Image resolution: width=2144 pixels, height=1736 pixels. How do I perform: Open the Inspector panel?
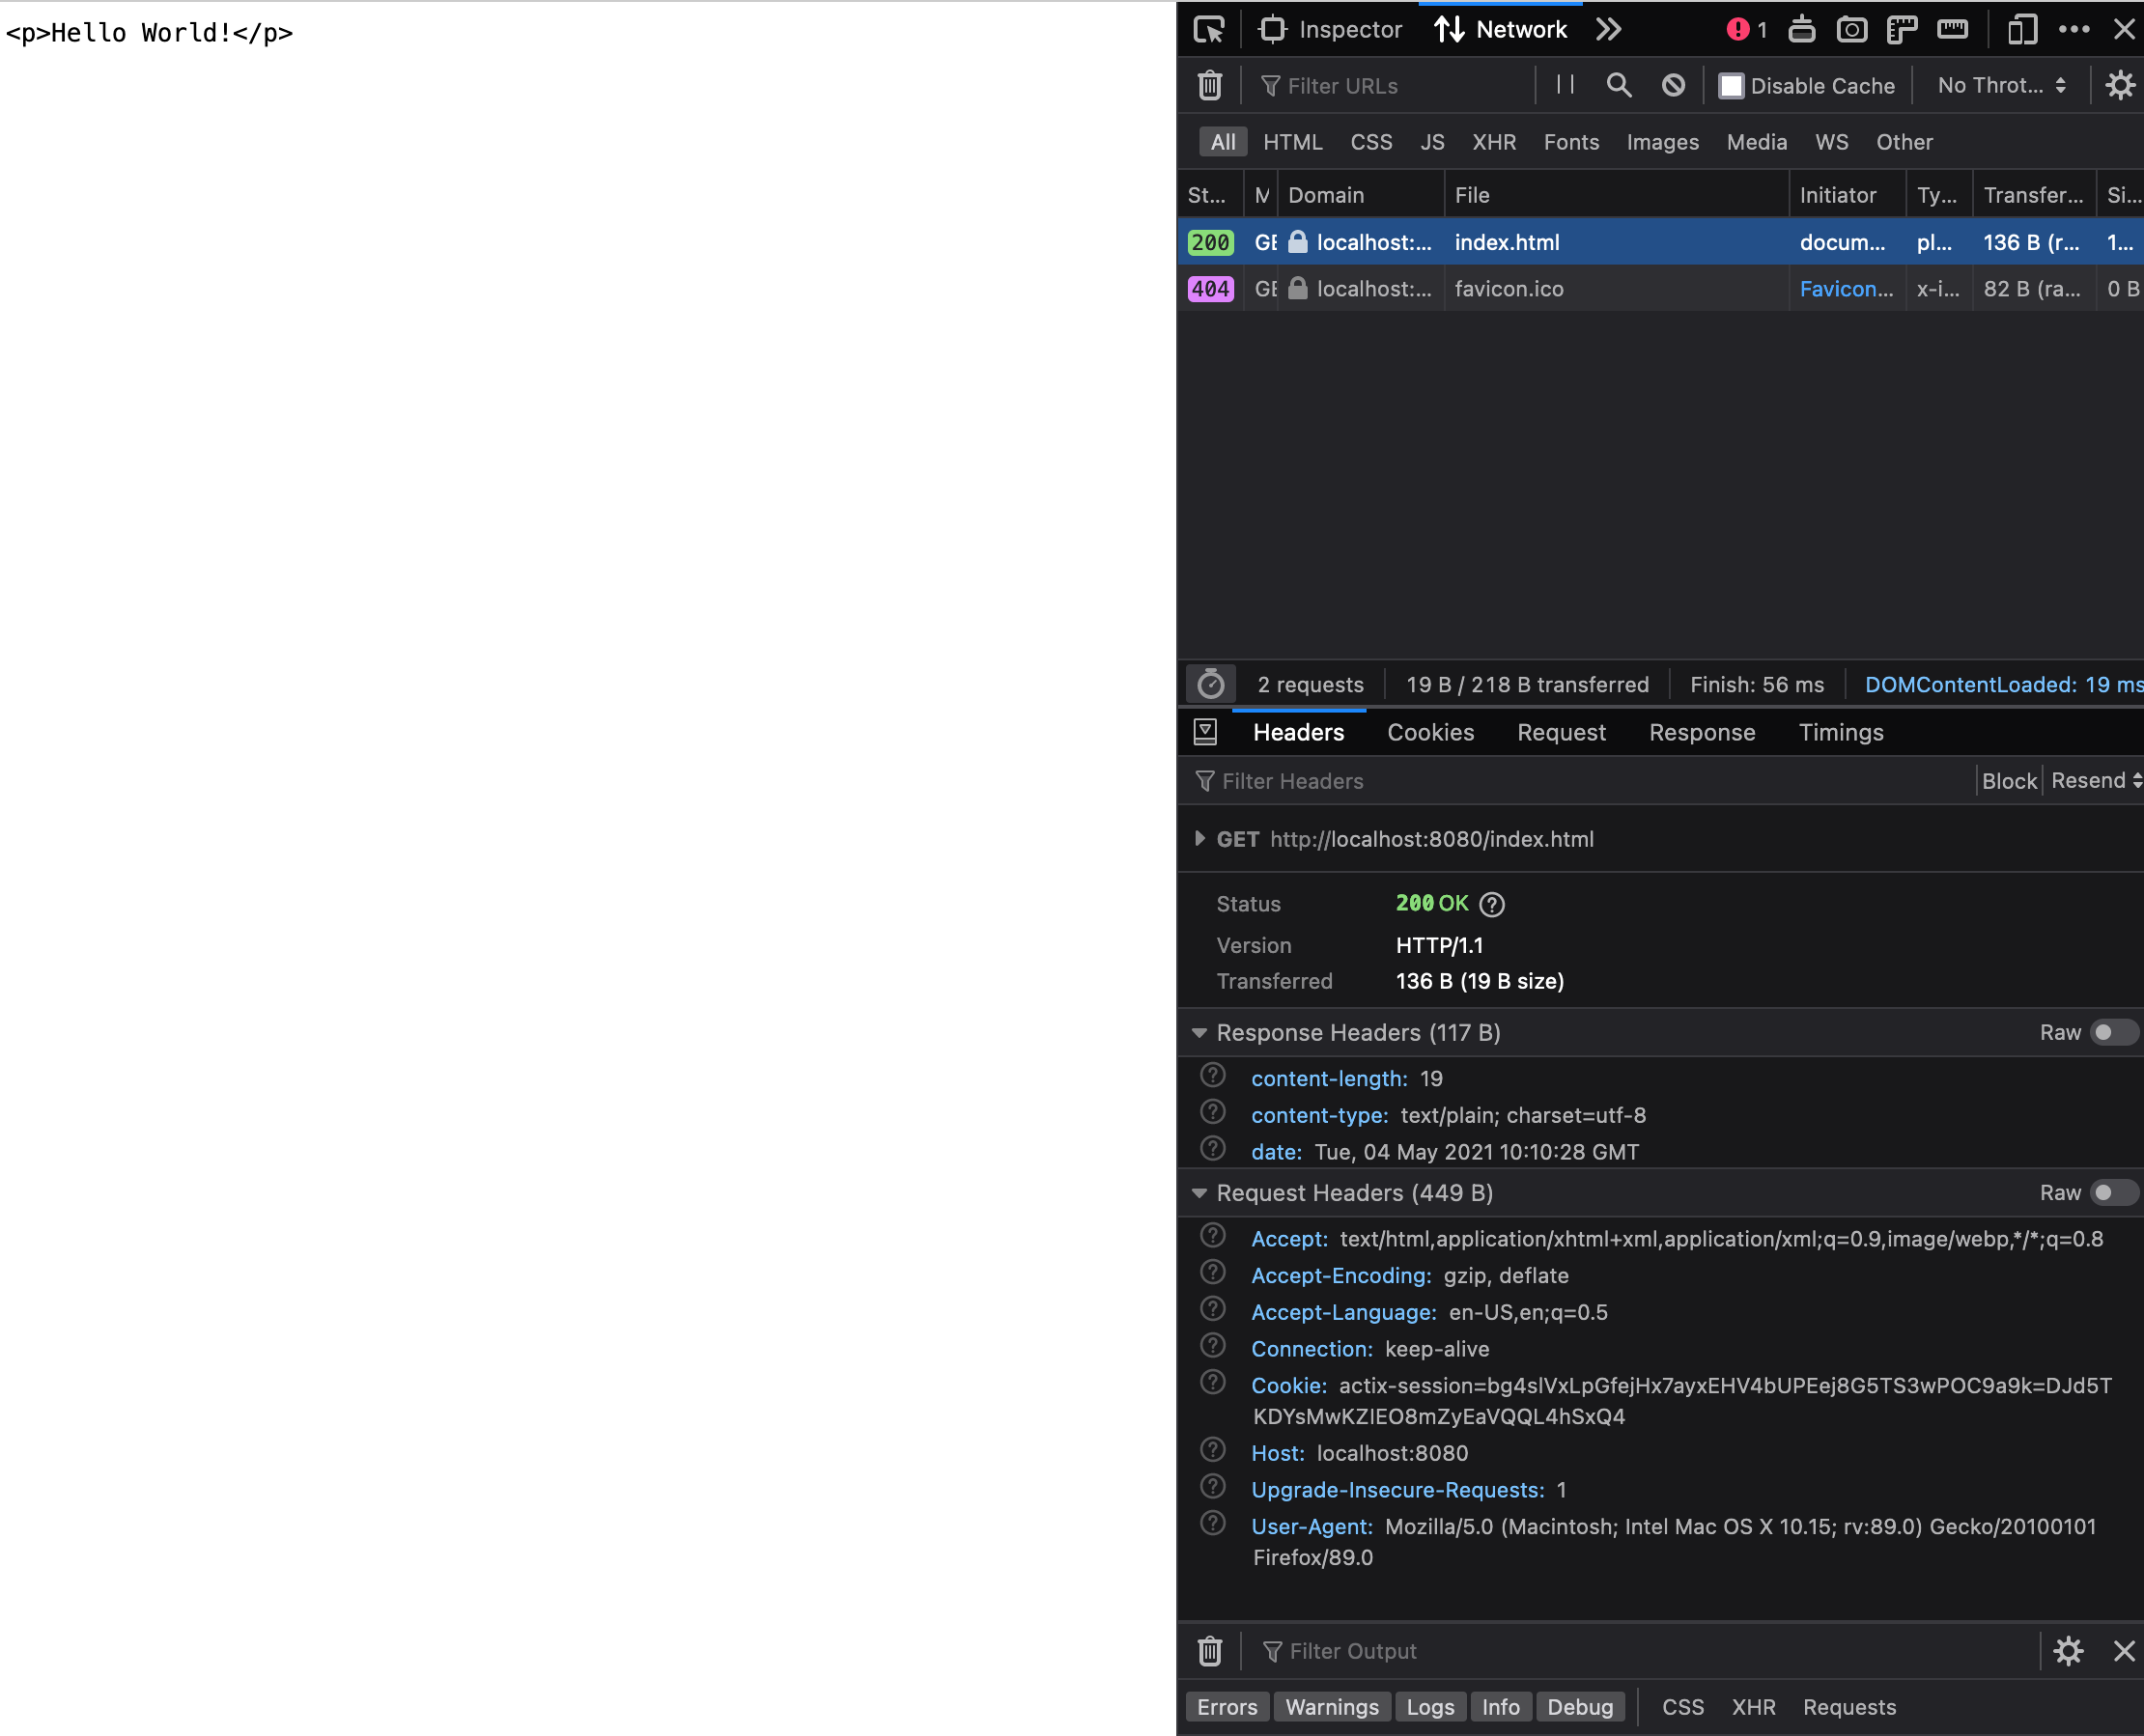tap(1330, 29)
